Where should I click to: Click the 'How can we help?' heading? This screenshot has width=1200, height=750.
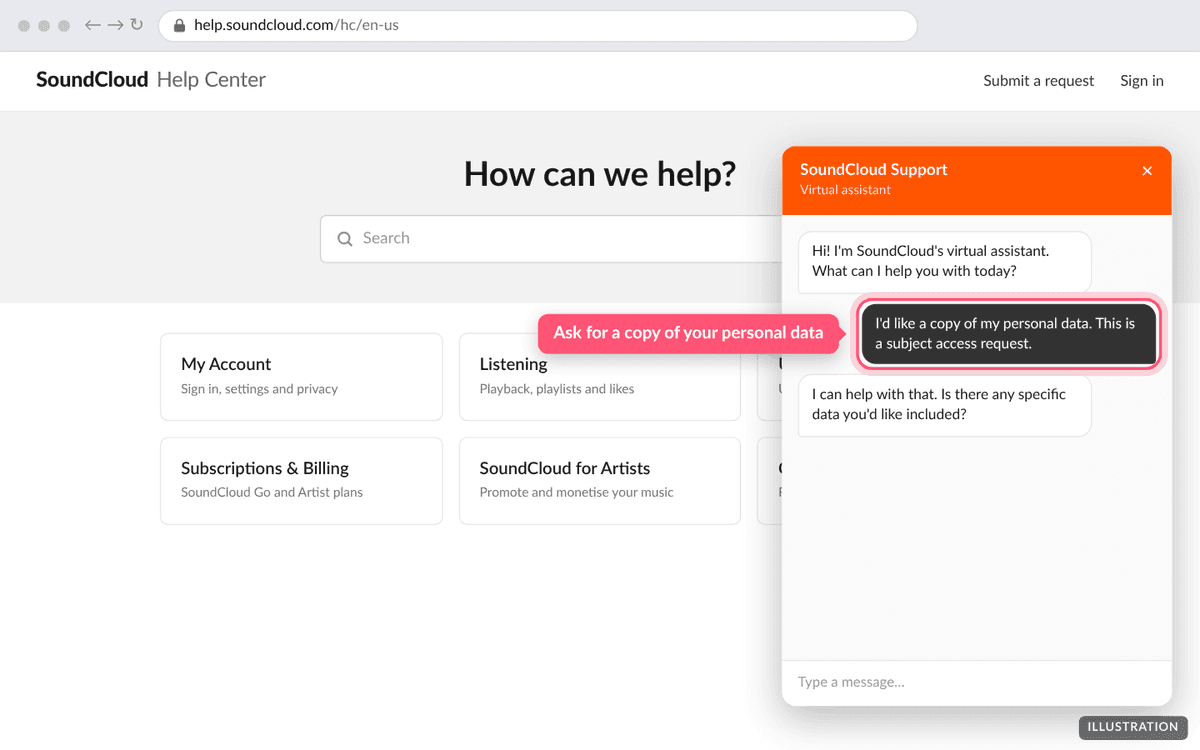tap(600, 174)
